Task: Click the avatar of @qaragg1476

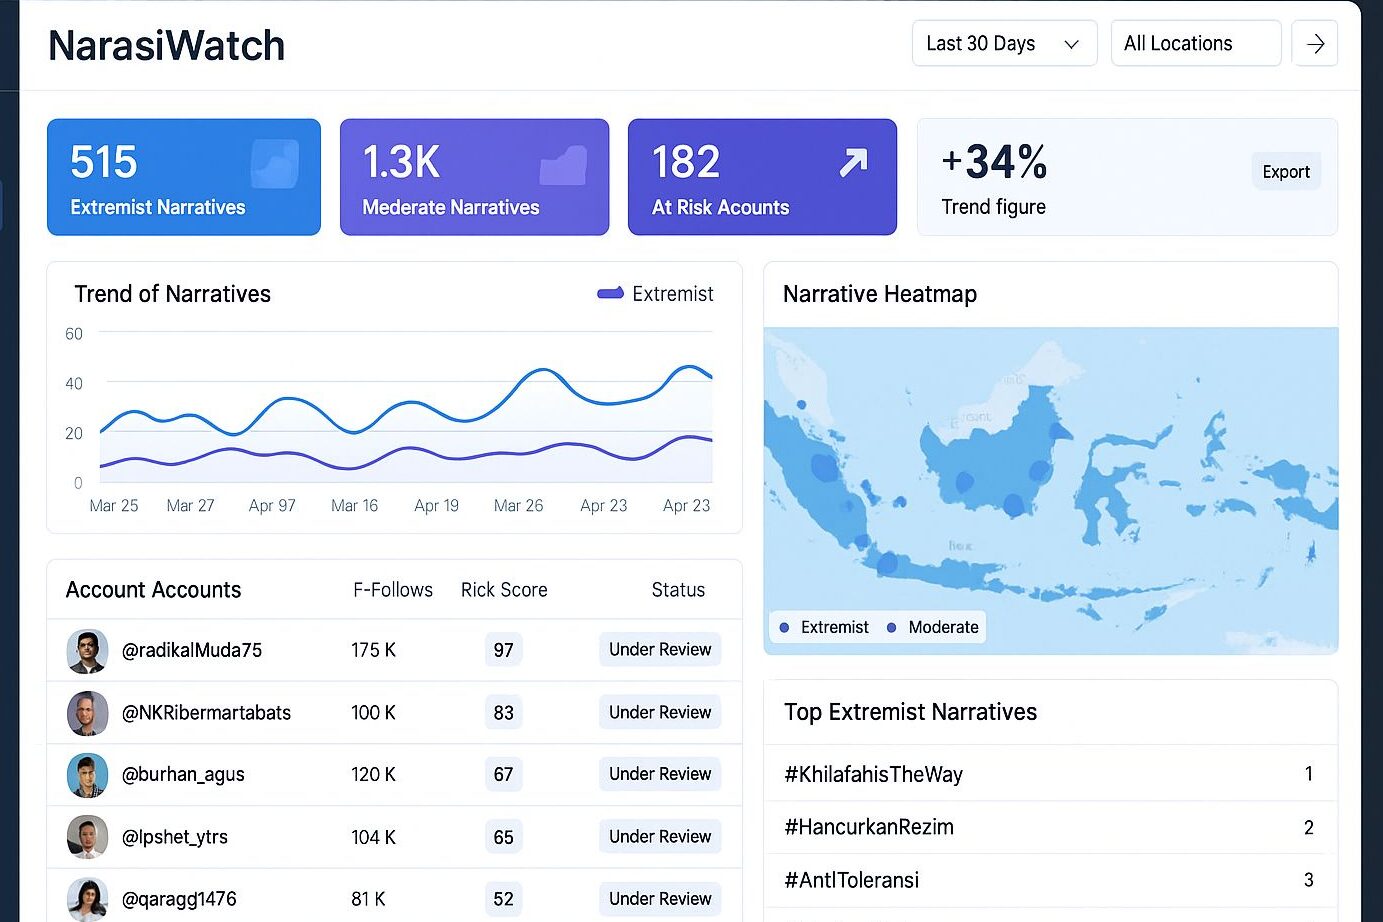Action: (87, 899)
